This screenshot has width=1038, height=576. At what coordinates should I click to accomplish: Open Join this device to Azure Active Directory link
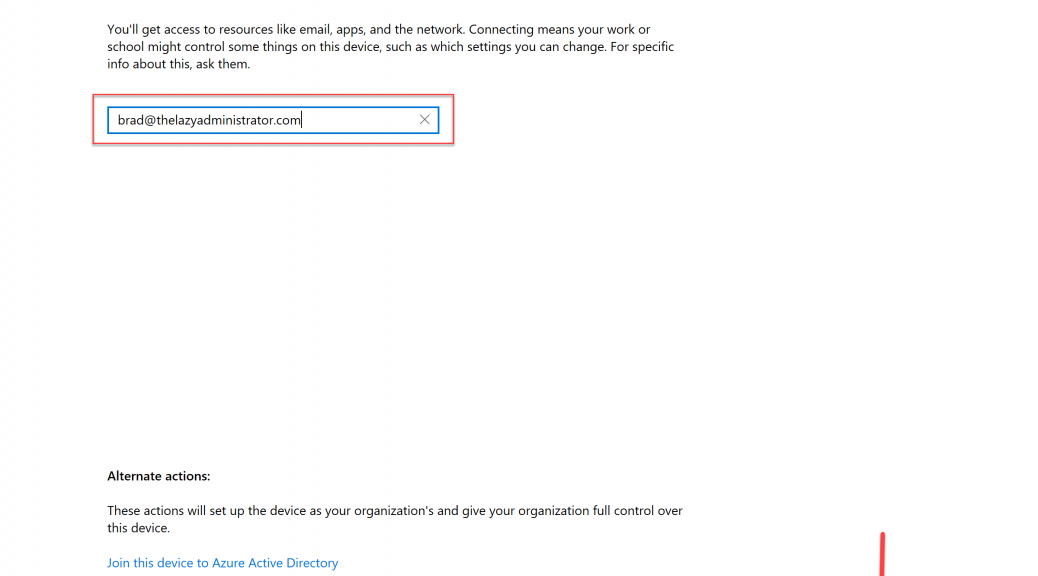222,563
